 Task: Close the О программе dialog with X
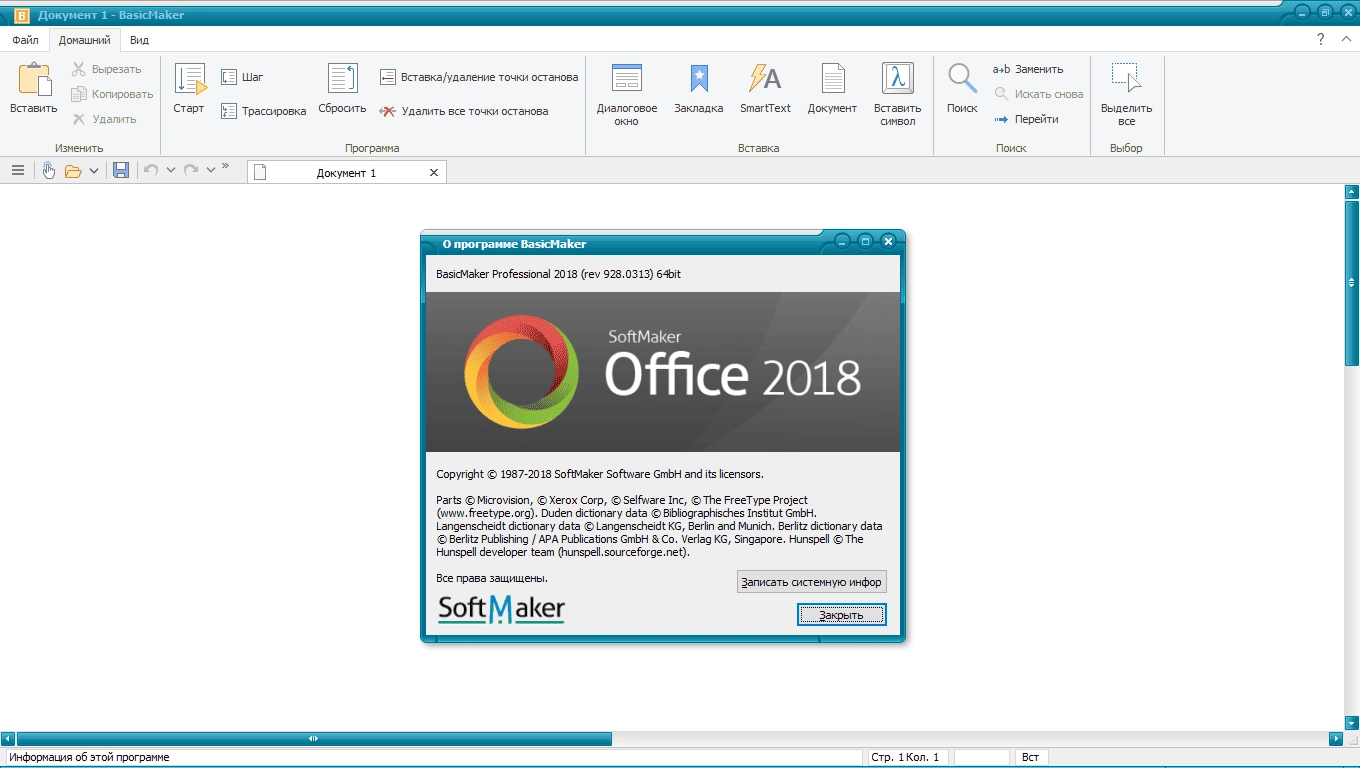888,241
